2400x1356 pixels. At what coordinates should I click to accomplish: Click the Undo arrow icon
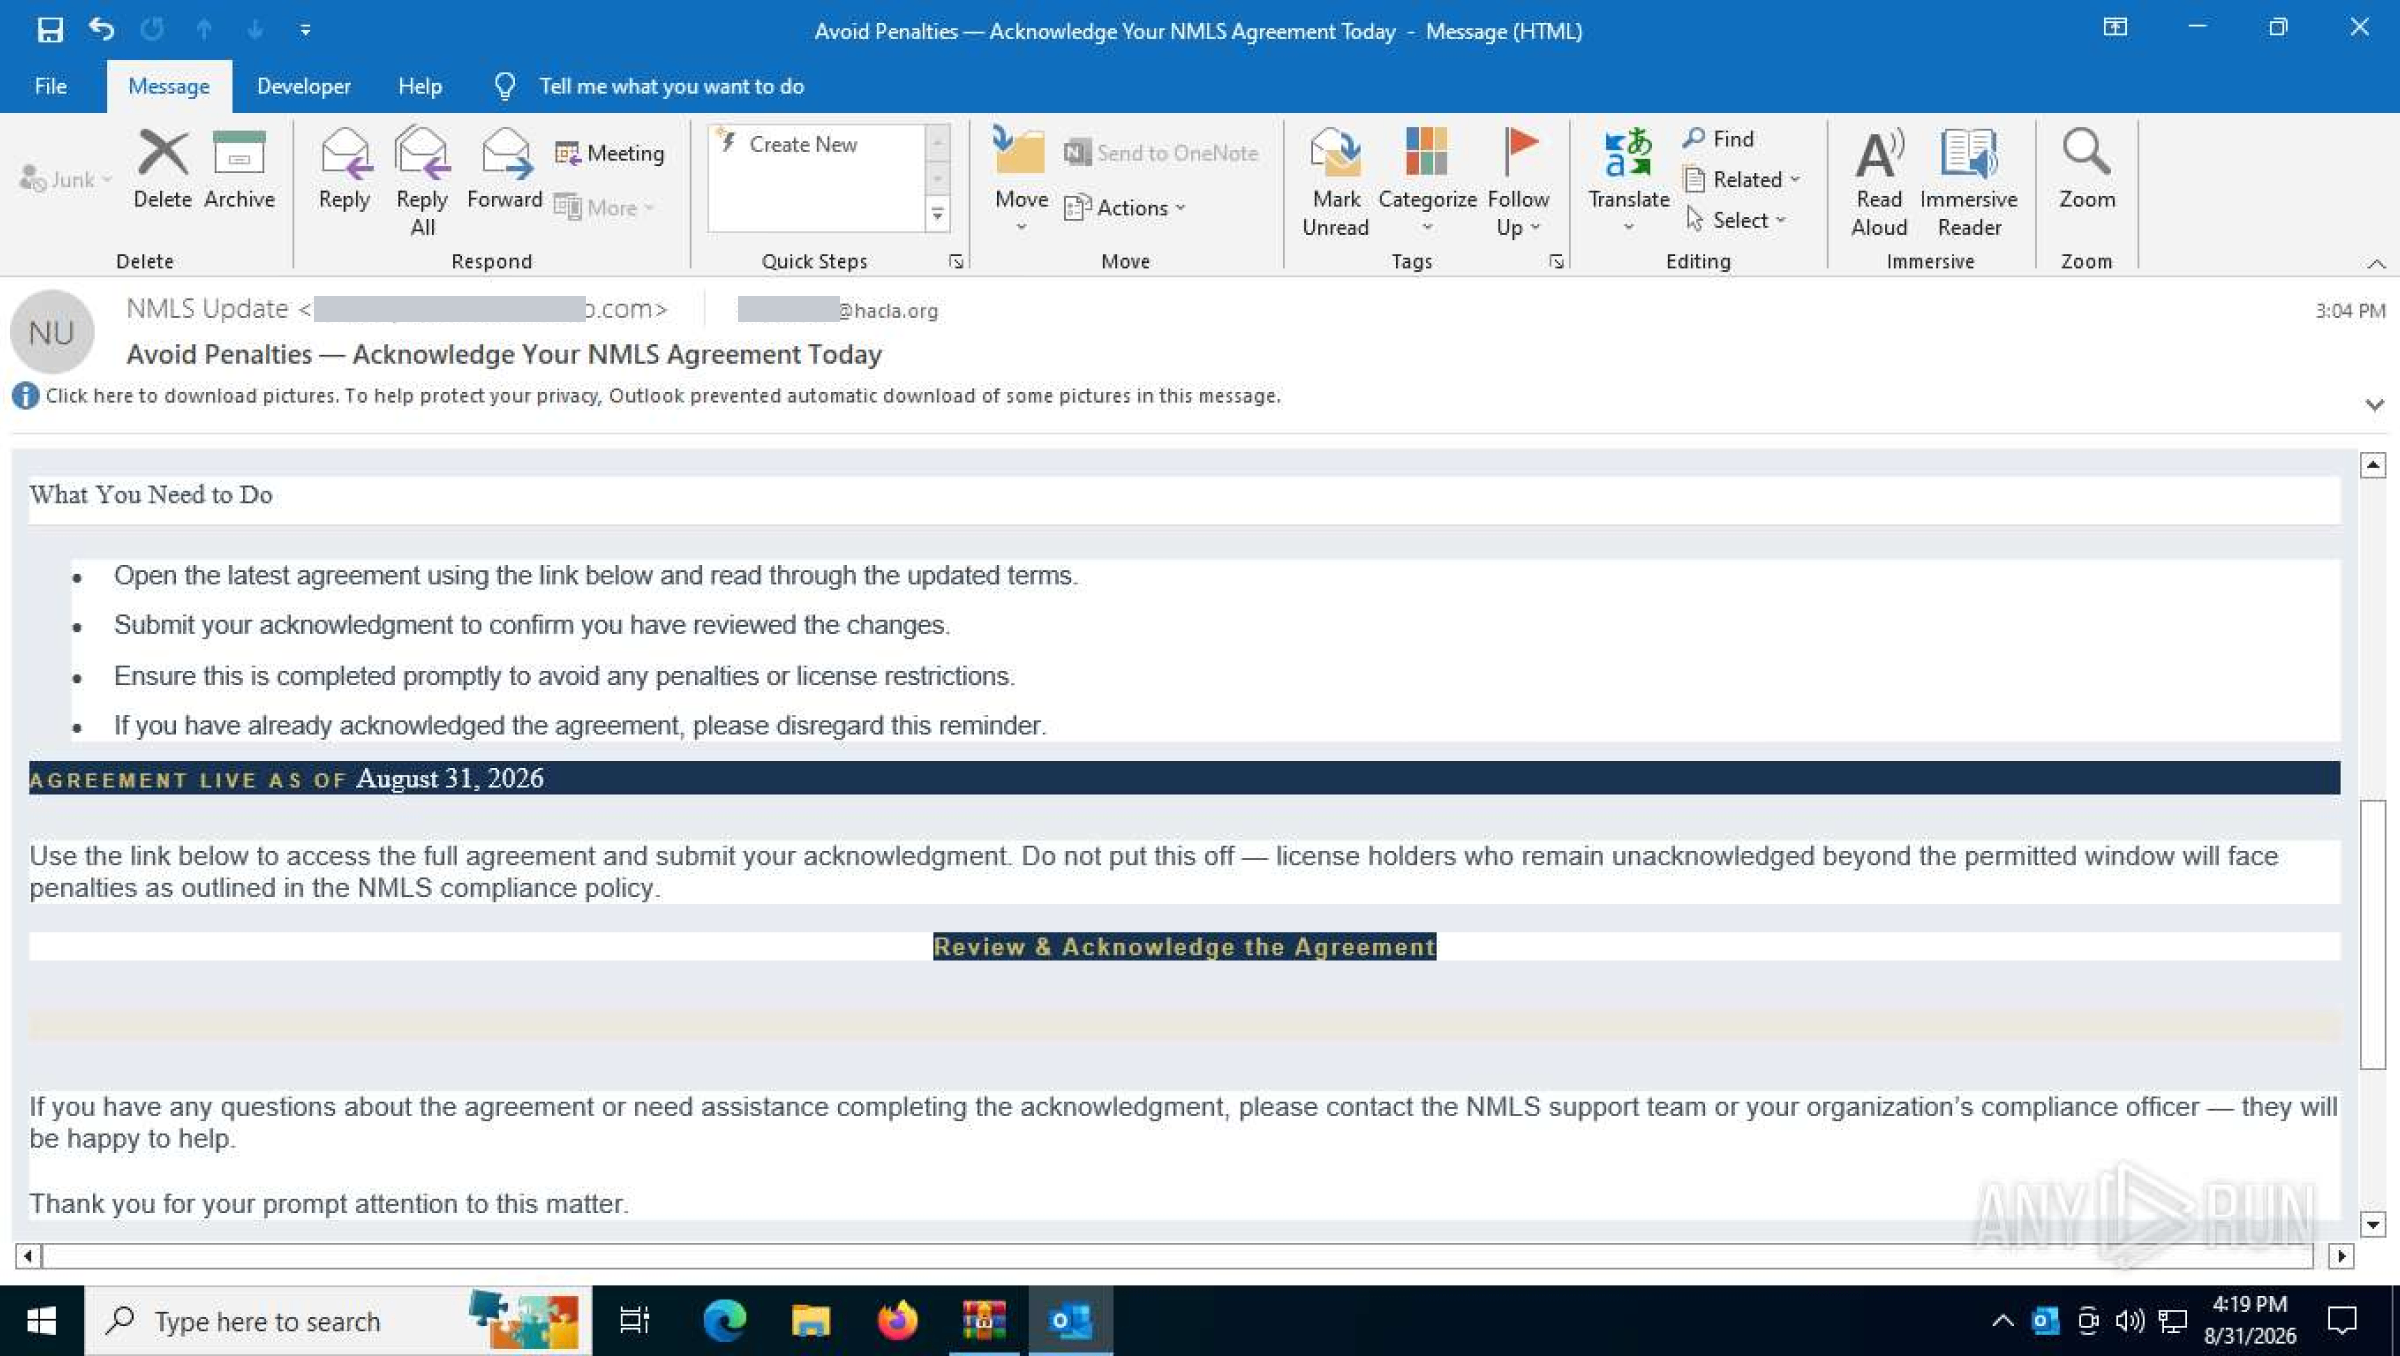[x=101, y=29]
